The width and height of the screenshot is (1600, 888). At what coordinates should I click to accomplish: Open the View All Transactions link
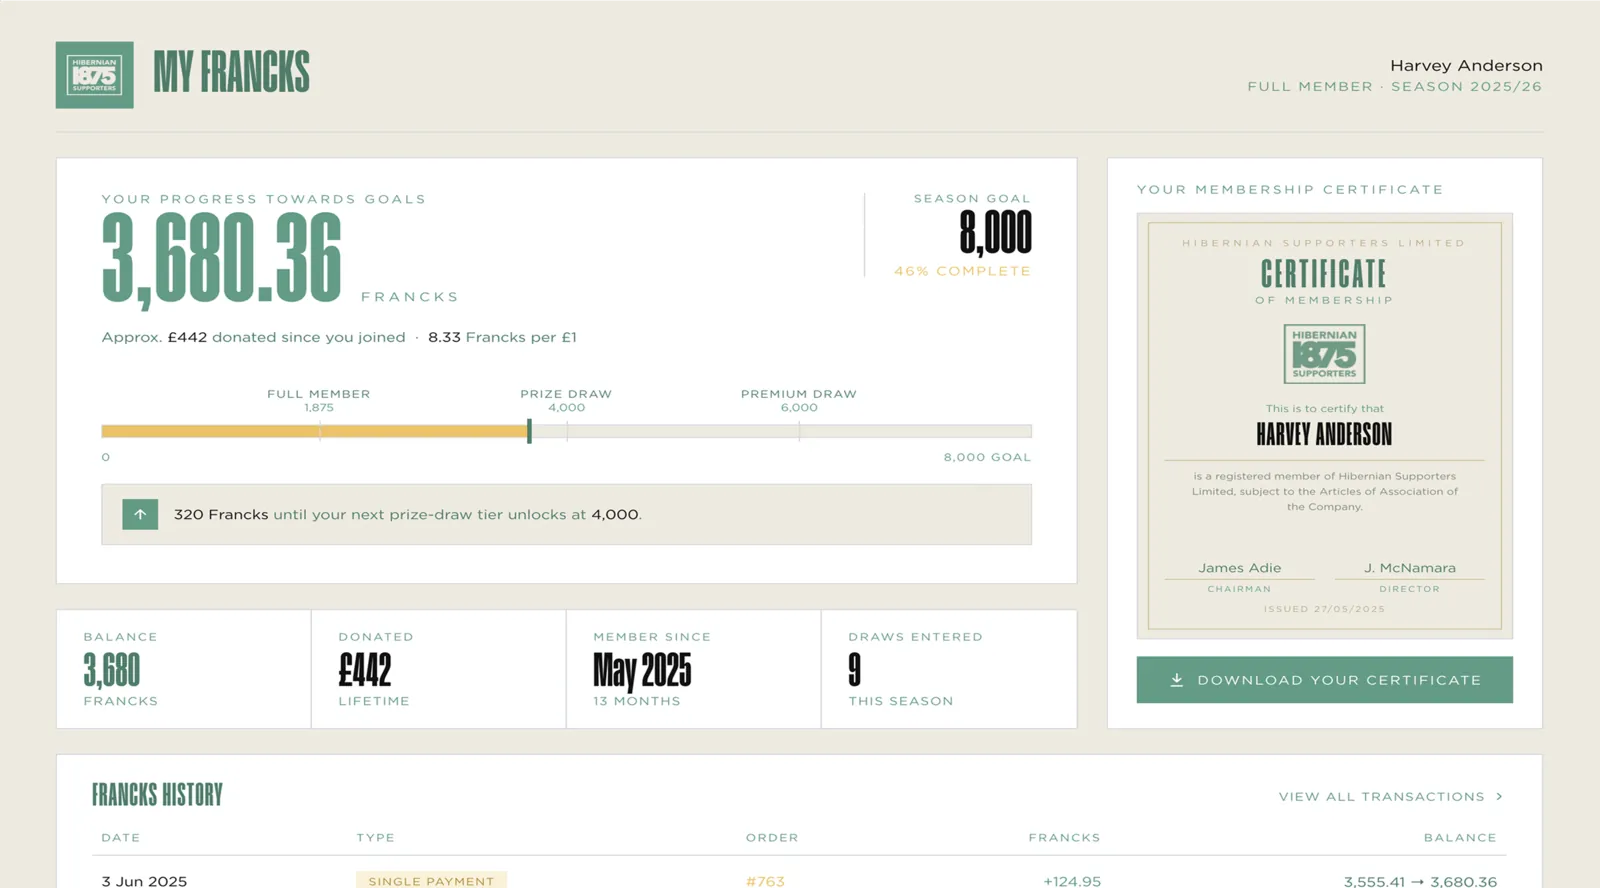(1391, 797)
